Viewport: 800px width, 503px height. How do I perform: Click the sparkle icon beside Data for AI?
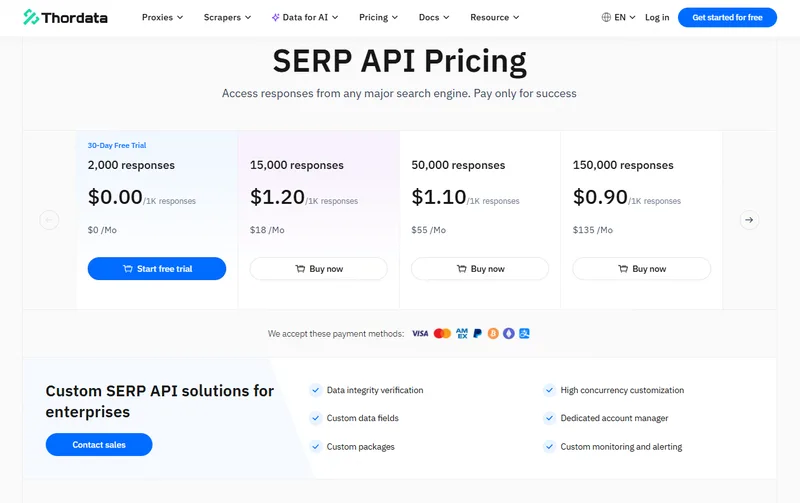point(276,17)
